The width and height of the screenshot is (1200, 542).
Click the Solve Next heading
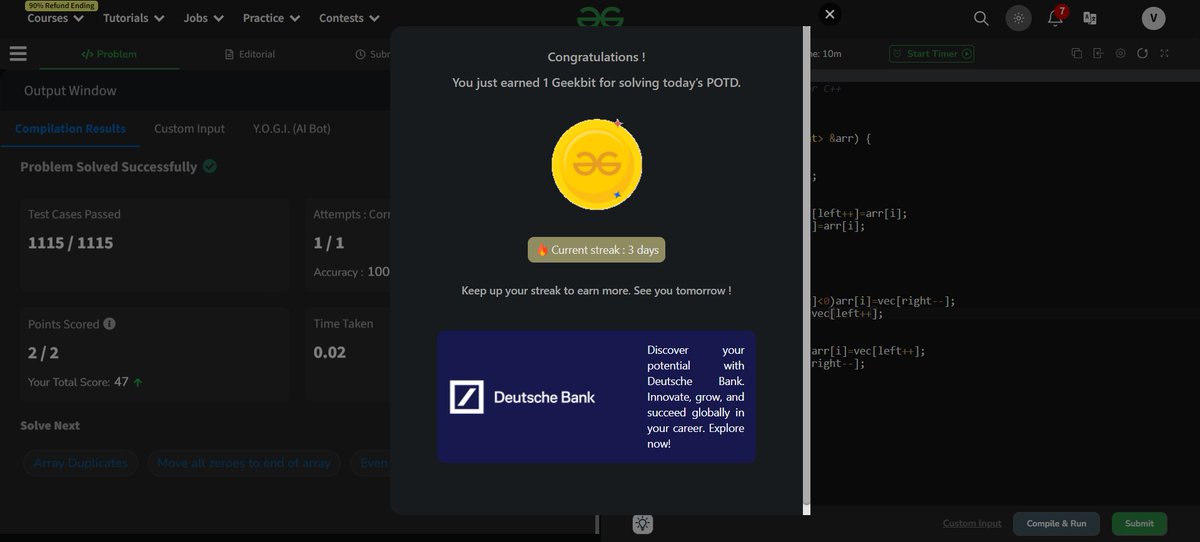pos(50,425)
